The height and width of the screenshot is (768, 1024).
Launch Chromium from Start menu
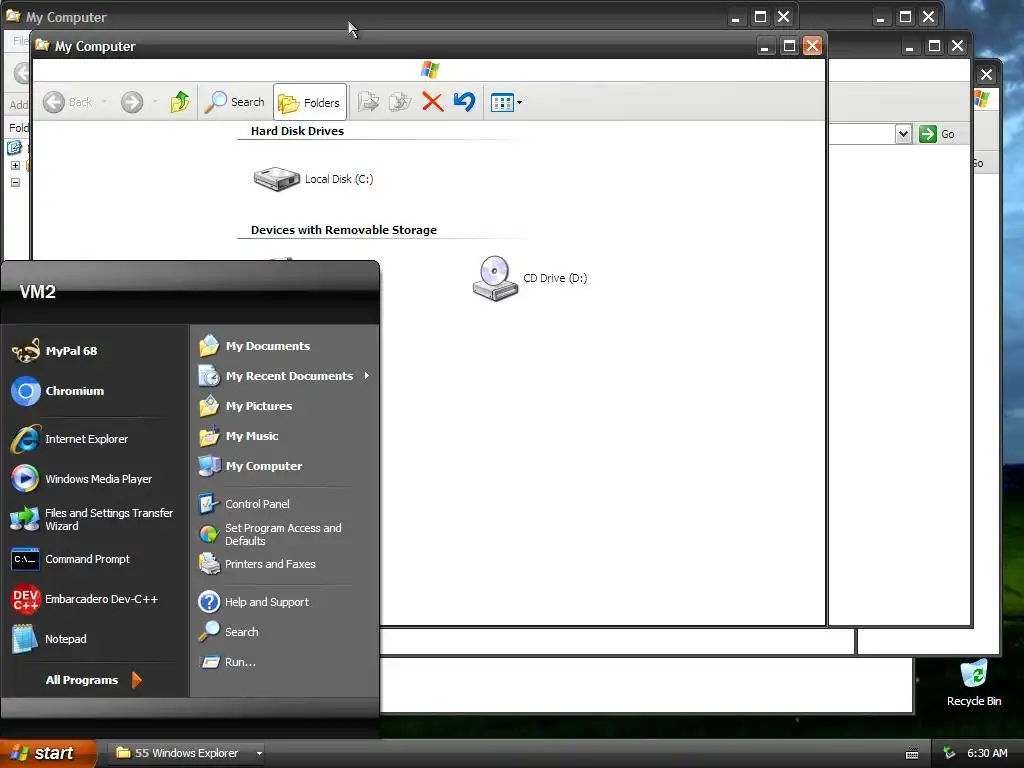coord(95,391)
